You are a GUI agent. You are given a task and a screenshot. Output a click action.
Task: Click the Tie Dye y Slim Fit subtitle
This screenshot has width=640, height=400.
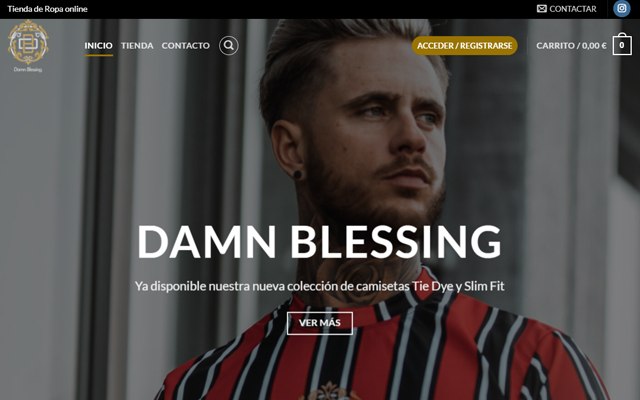click(x=320, y=286)
